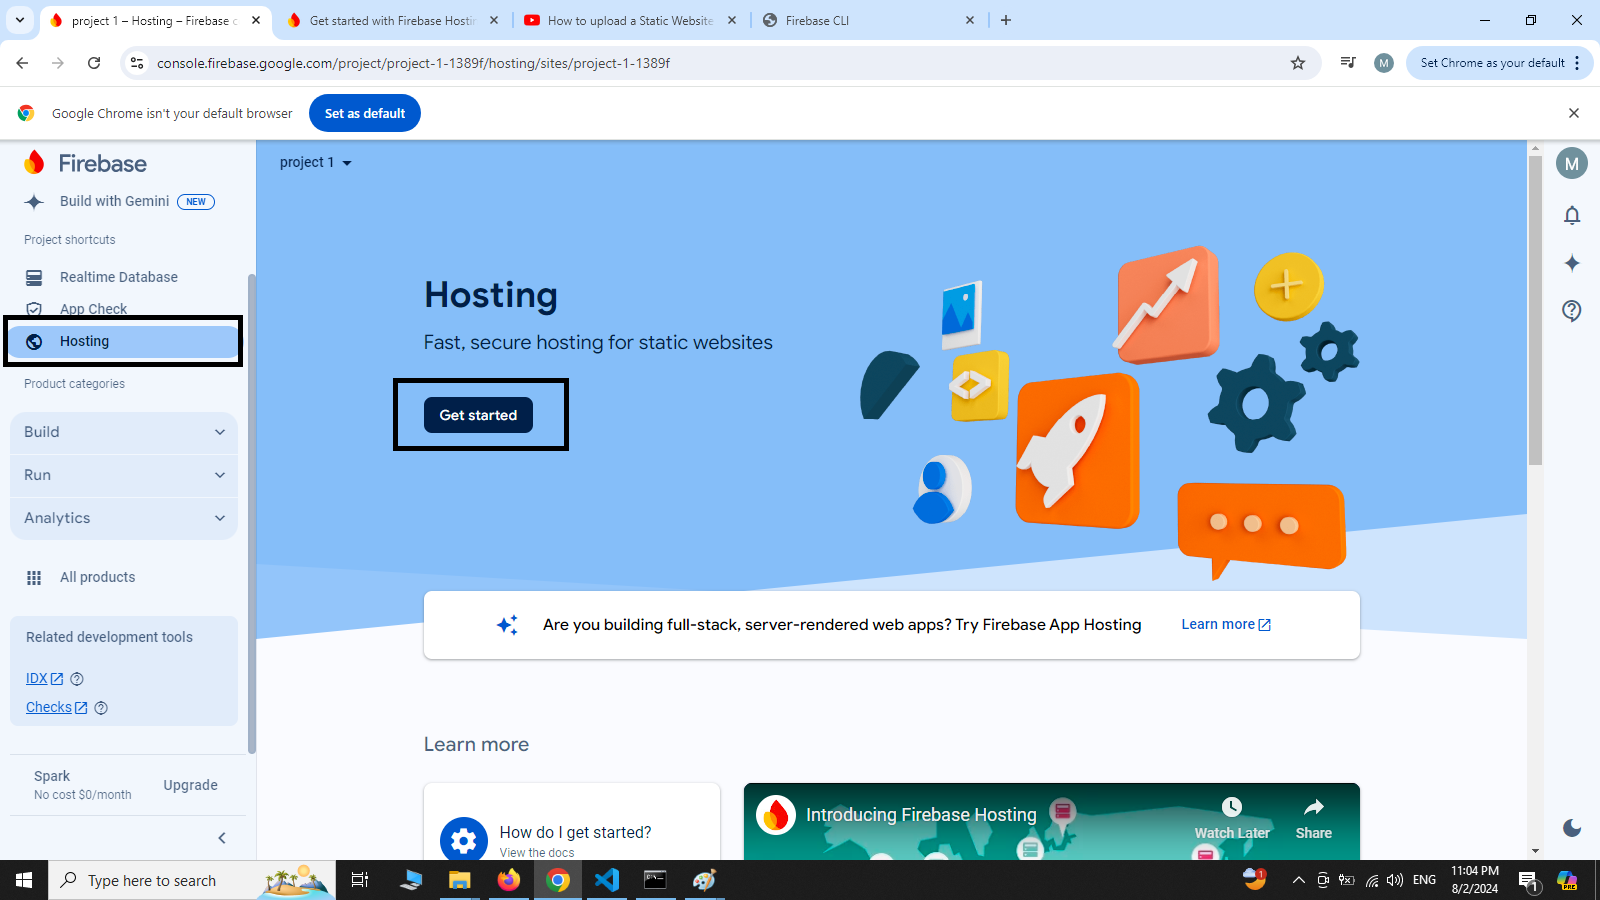The width and height of the screenshot is (1600, 900).
Task: Click Upgrade next to Spark plan
Action: point(190,785)
